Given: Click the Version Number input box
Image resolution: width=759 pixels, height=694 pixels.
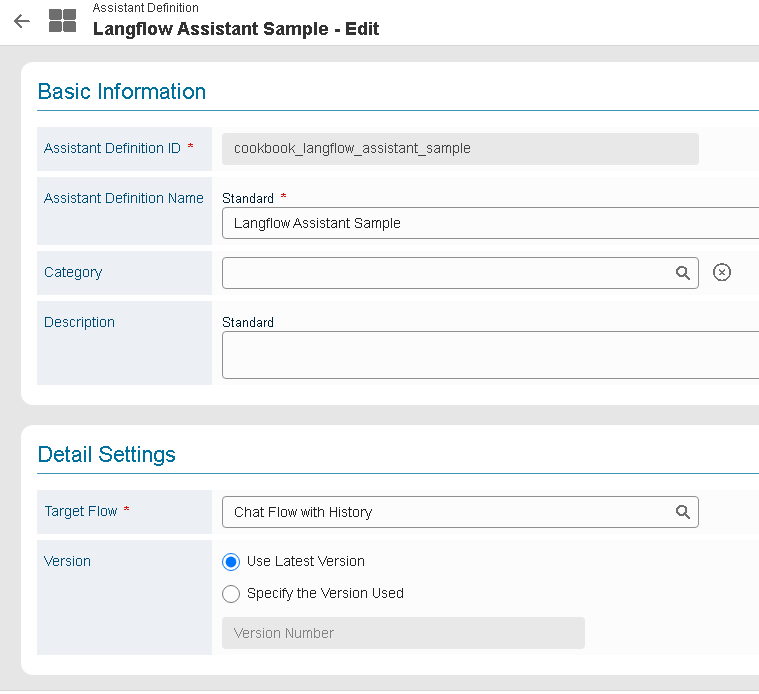Looking at the screenshot, I should coord(403,633).
